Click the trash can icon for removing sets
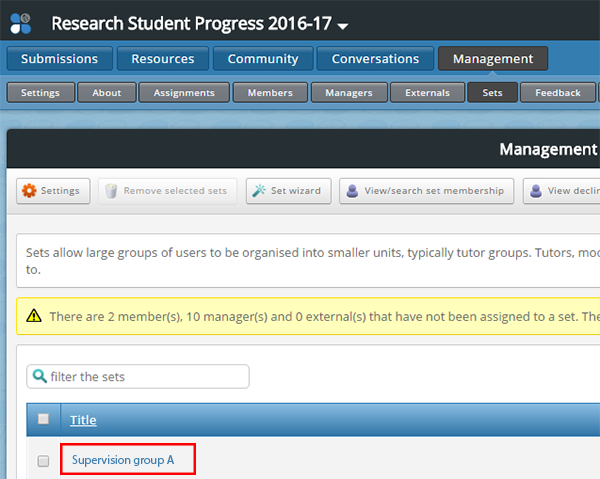 click(x=111, y=191)
